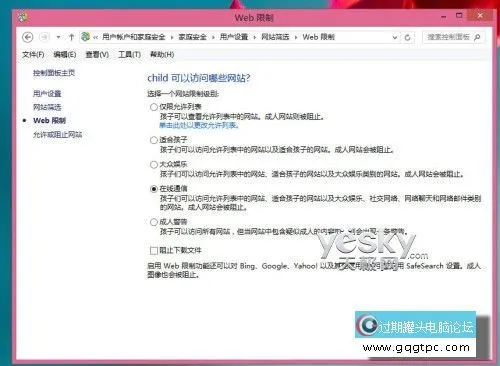The image size is (500, 366).
Task: Open 用户设置 in the sidebar
Action: click(47, 93)
